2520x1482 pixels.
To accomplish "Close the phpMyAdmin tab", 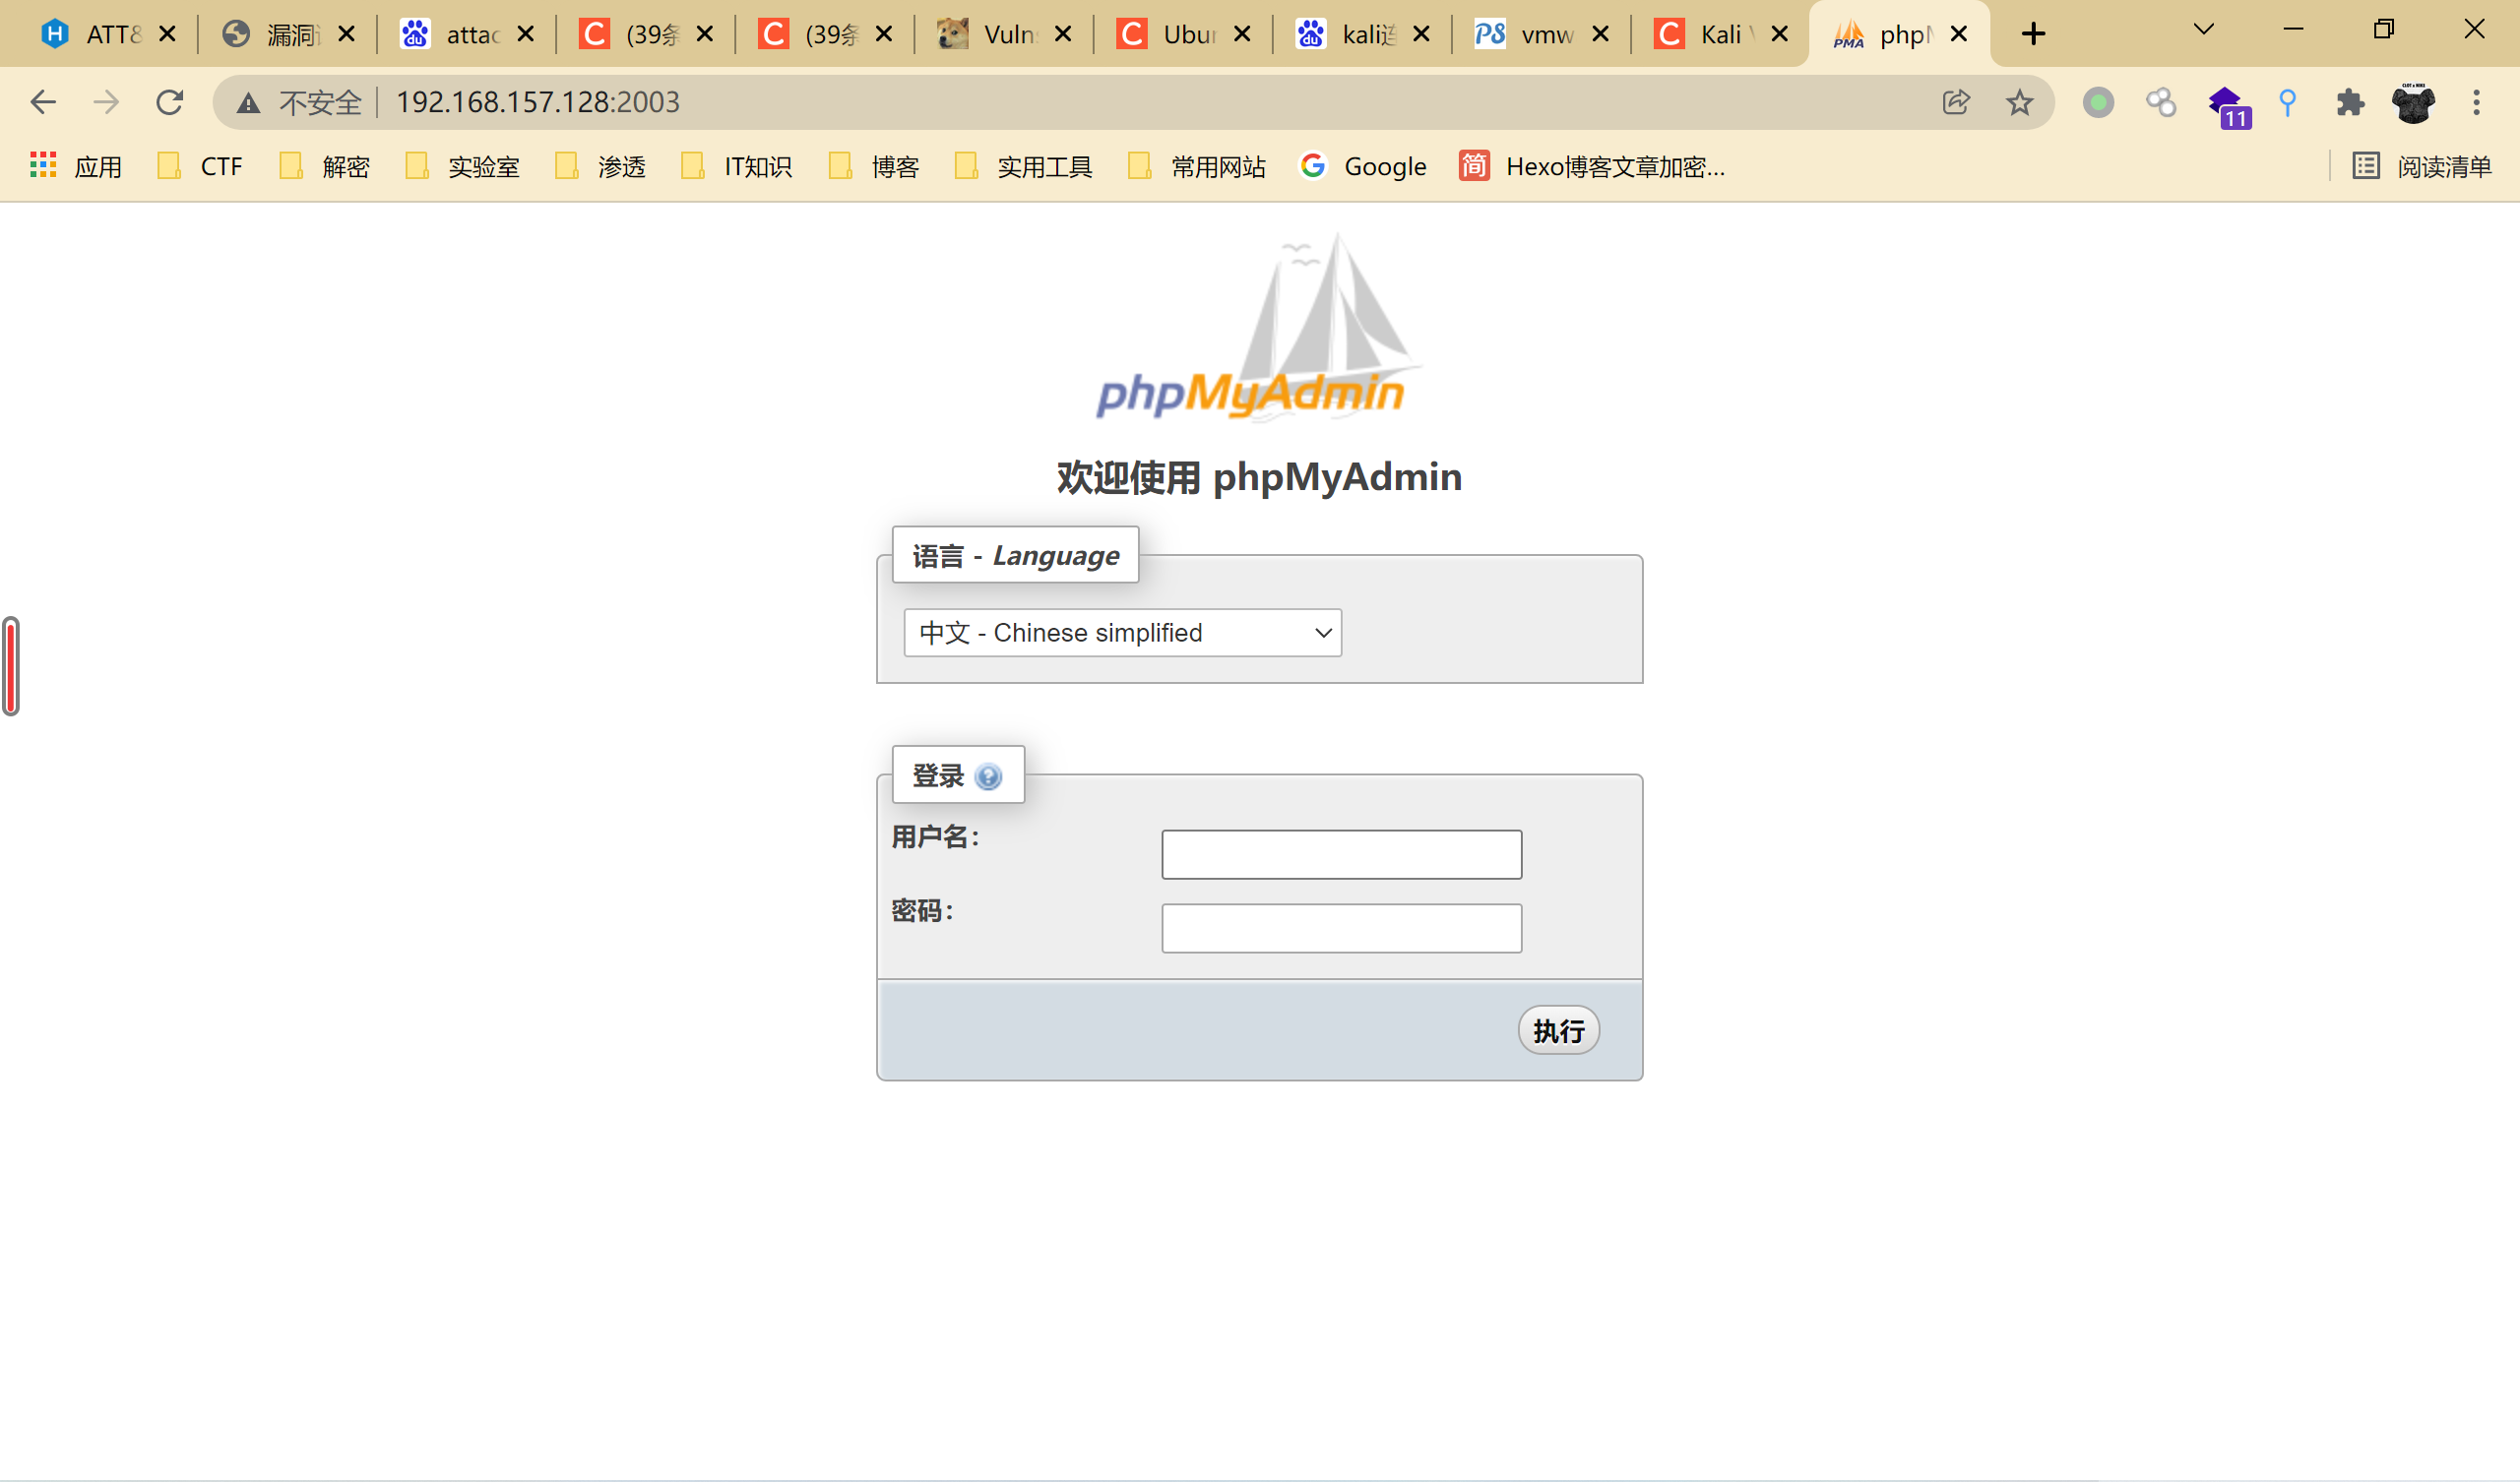I will pyautogui.click(x=1959, y=35).
